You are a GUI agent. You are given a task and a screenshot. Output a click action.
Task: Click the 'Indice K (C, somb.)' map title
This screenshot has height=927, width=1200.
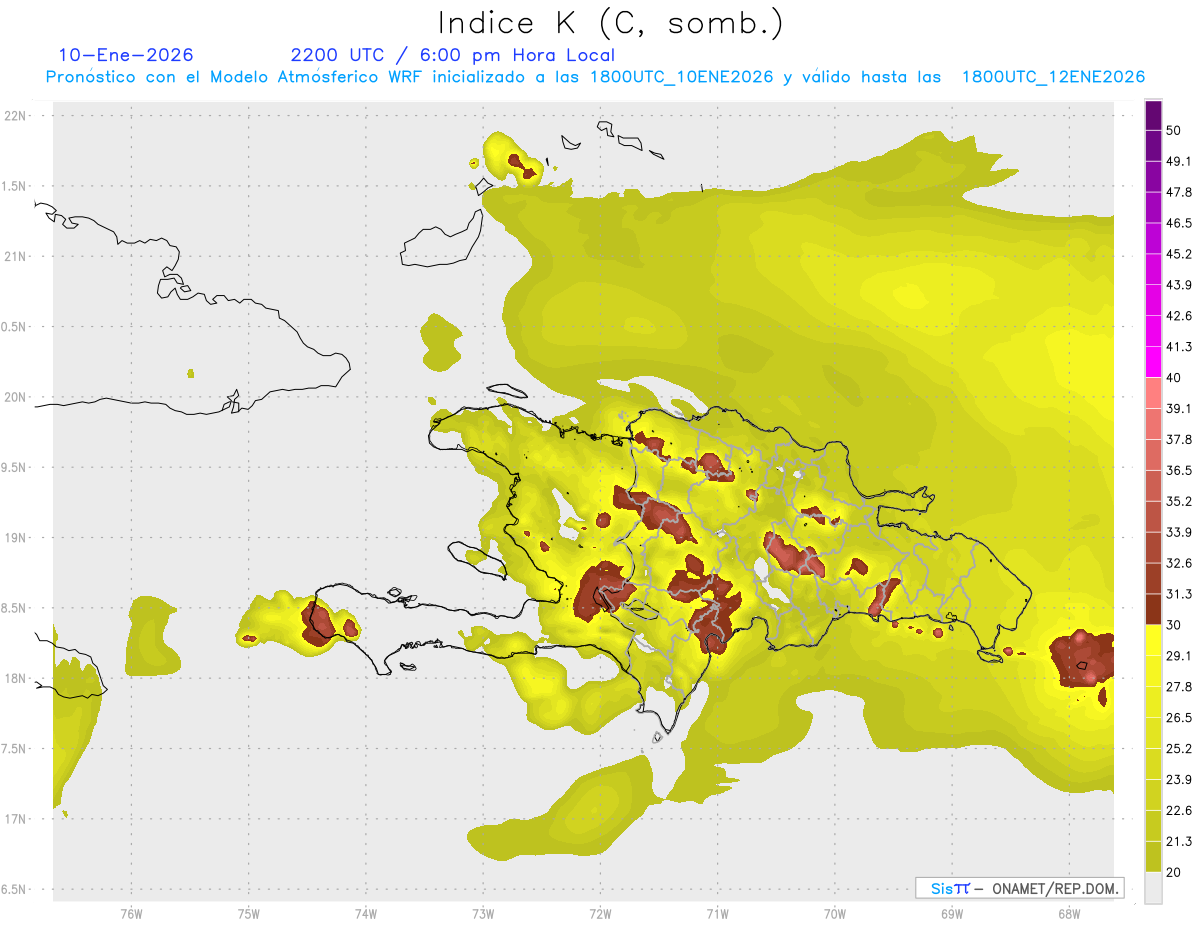click(611, 23)
